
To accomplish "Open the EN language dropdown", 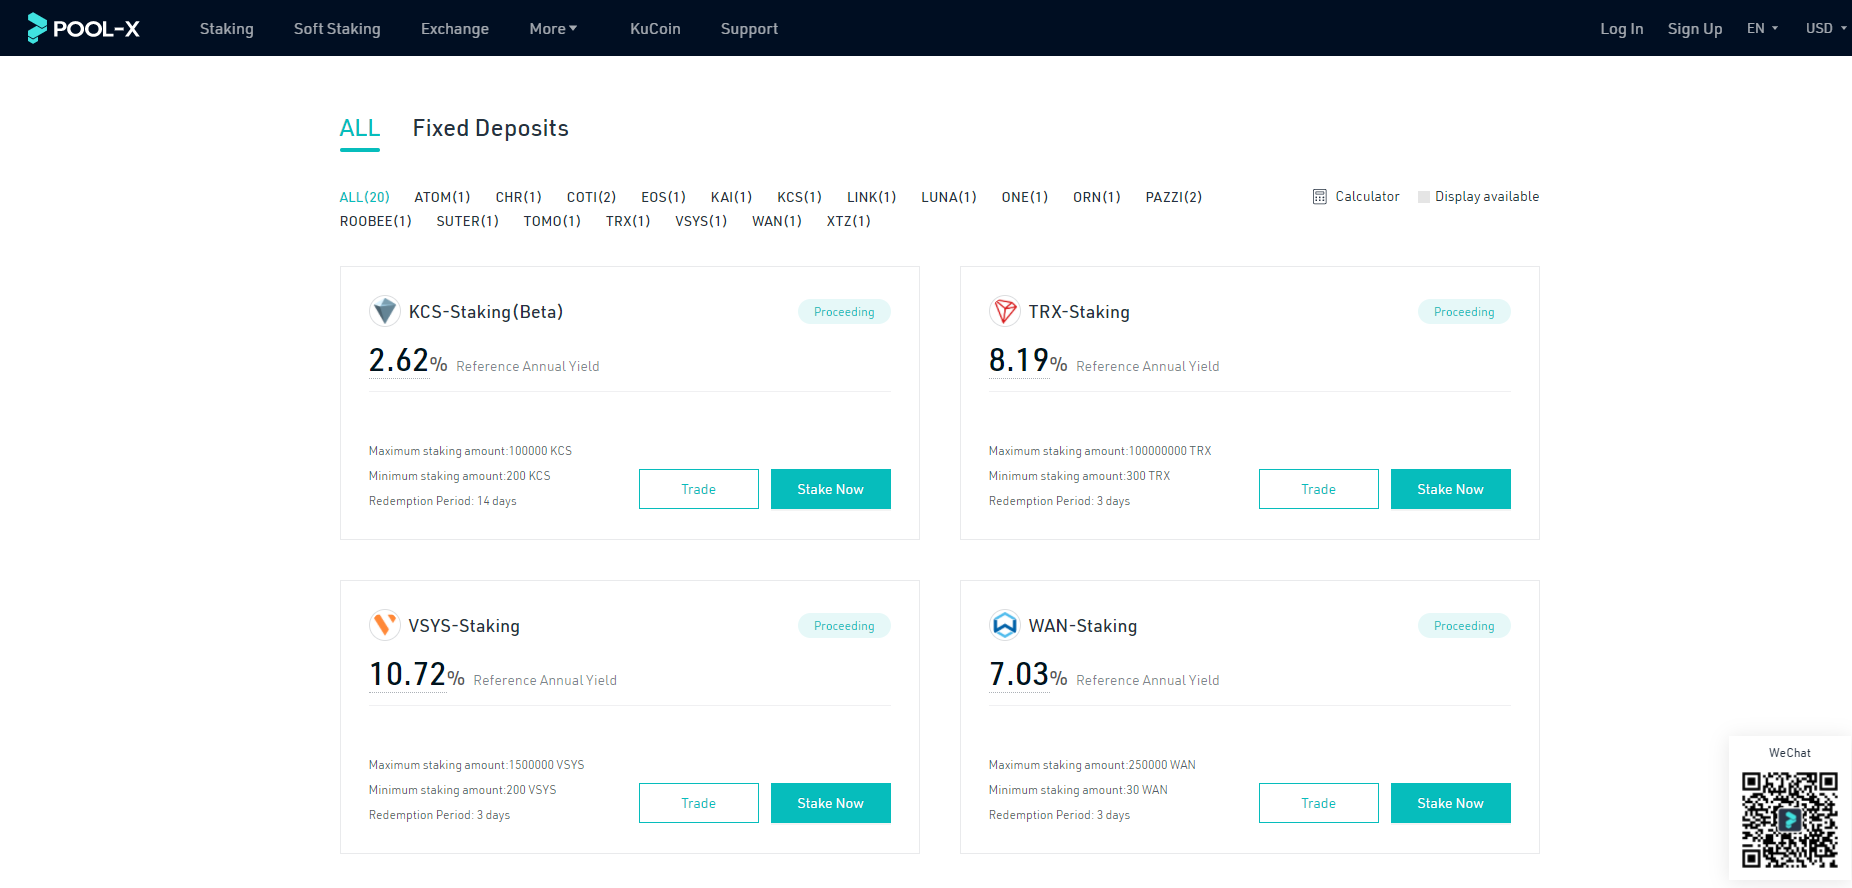I will click(1762, 28).
